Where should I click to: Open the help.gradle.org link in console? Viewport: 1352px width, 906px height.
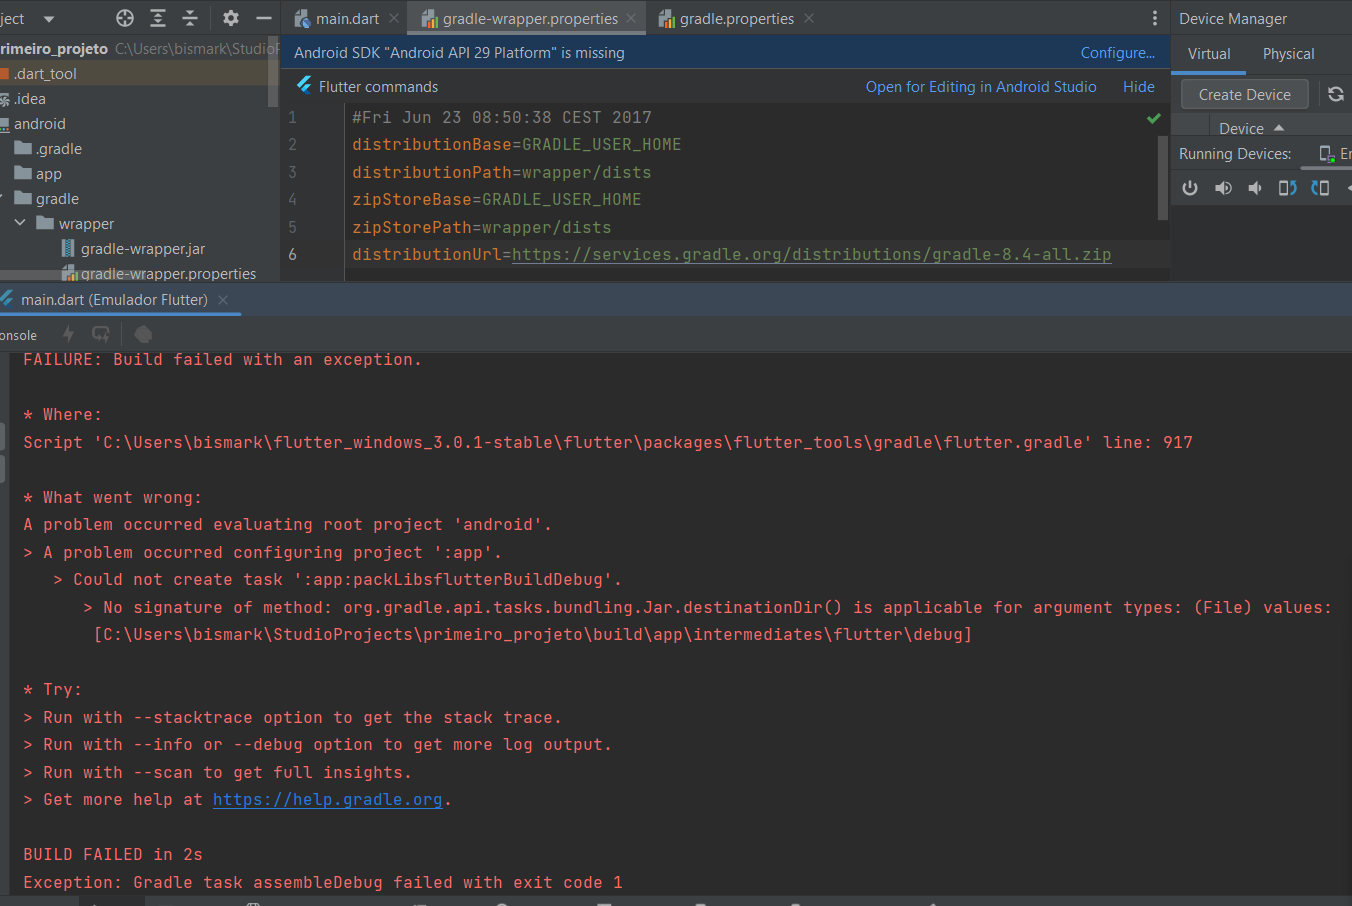(x=327, y=799)
